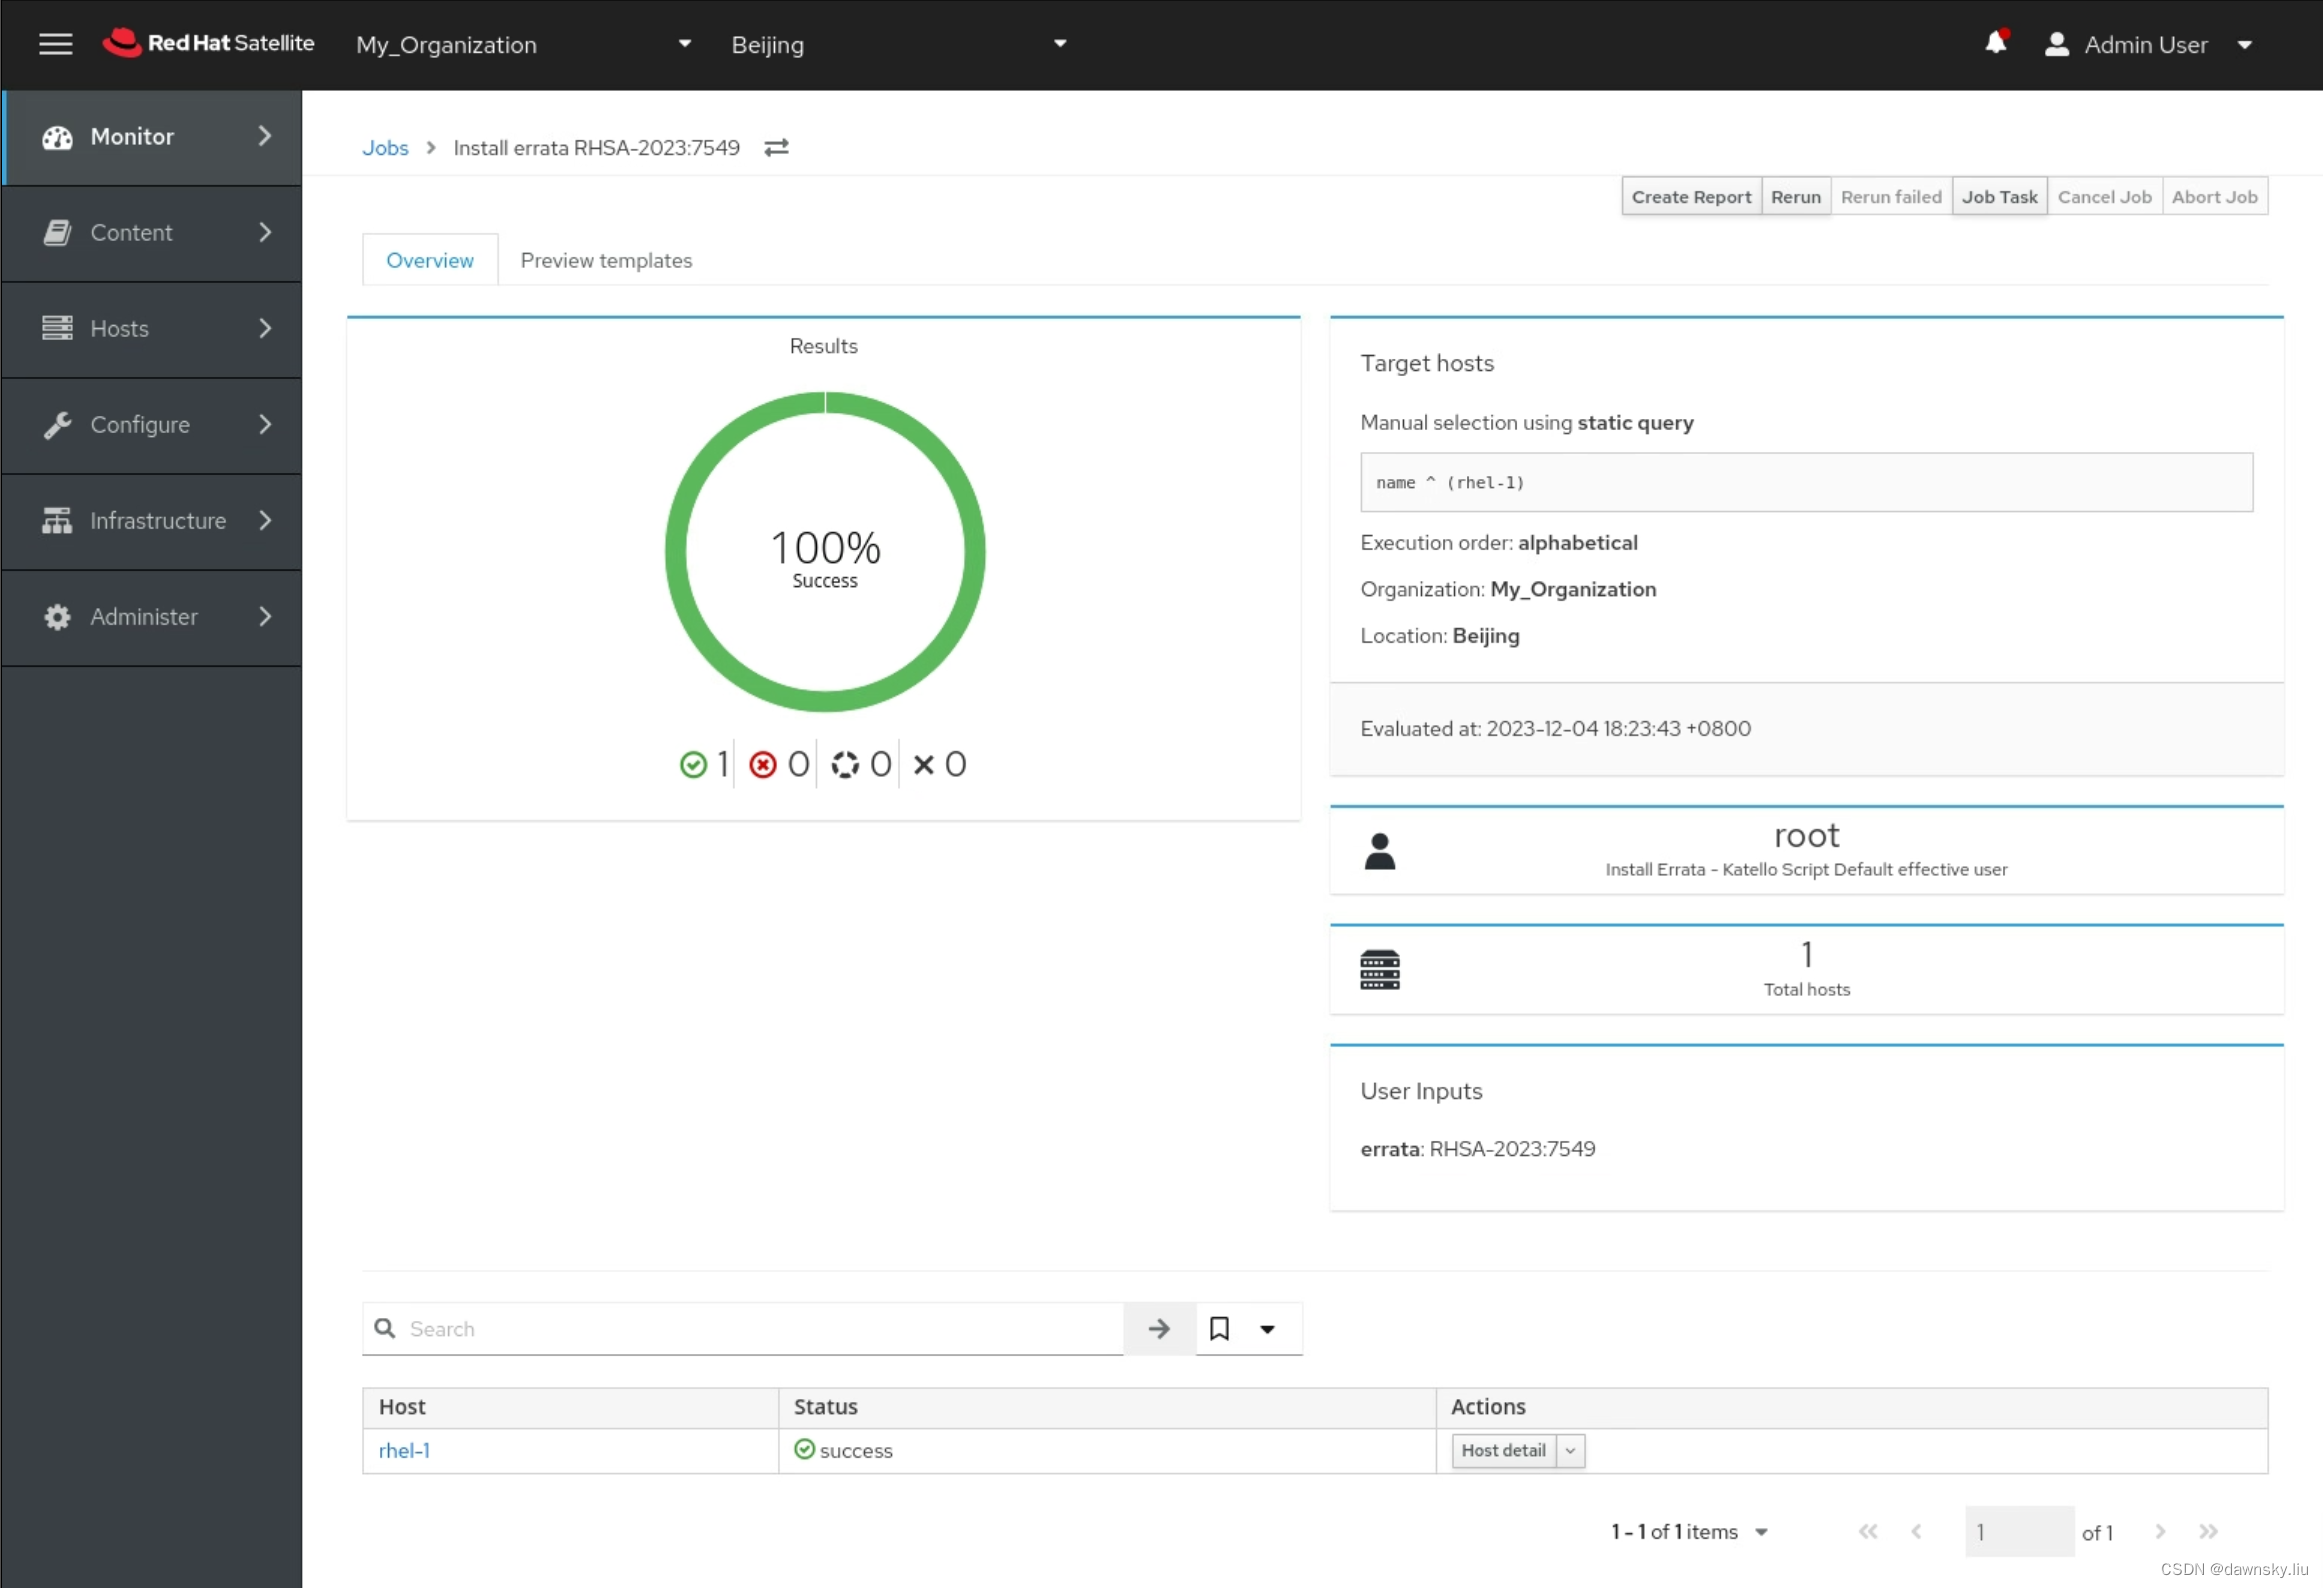
Task: Click the Infrastructure sidebar icon
Action: pyautogui.click(x=56, y=519)
